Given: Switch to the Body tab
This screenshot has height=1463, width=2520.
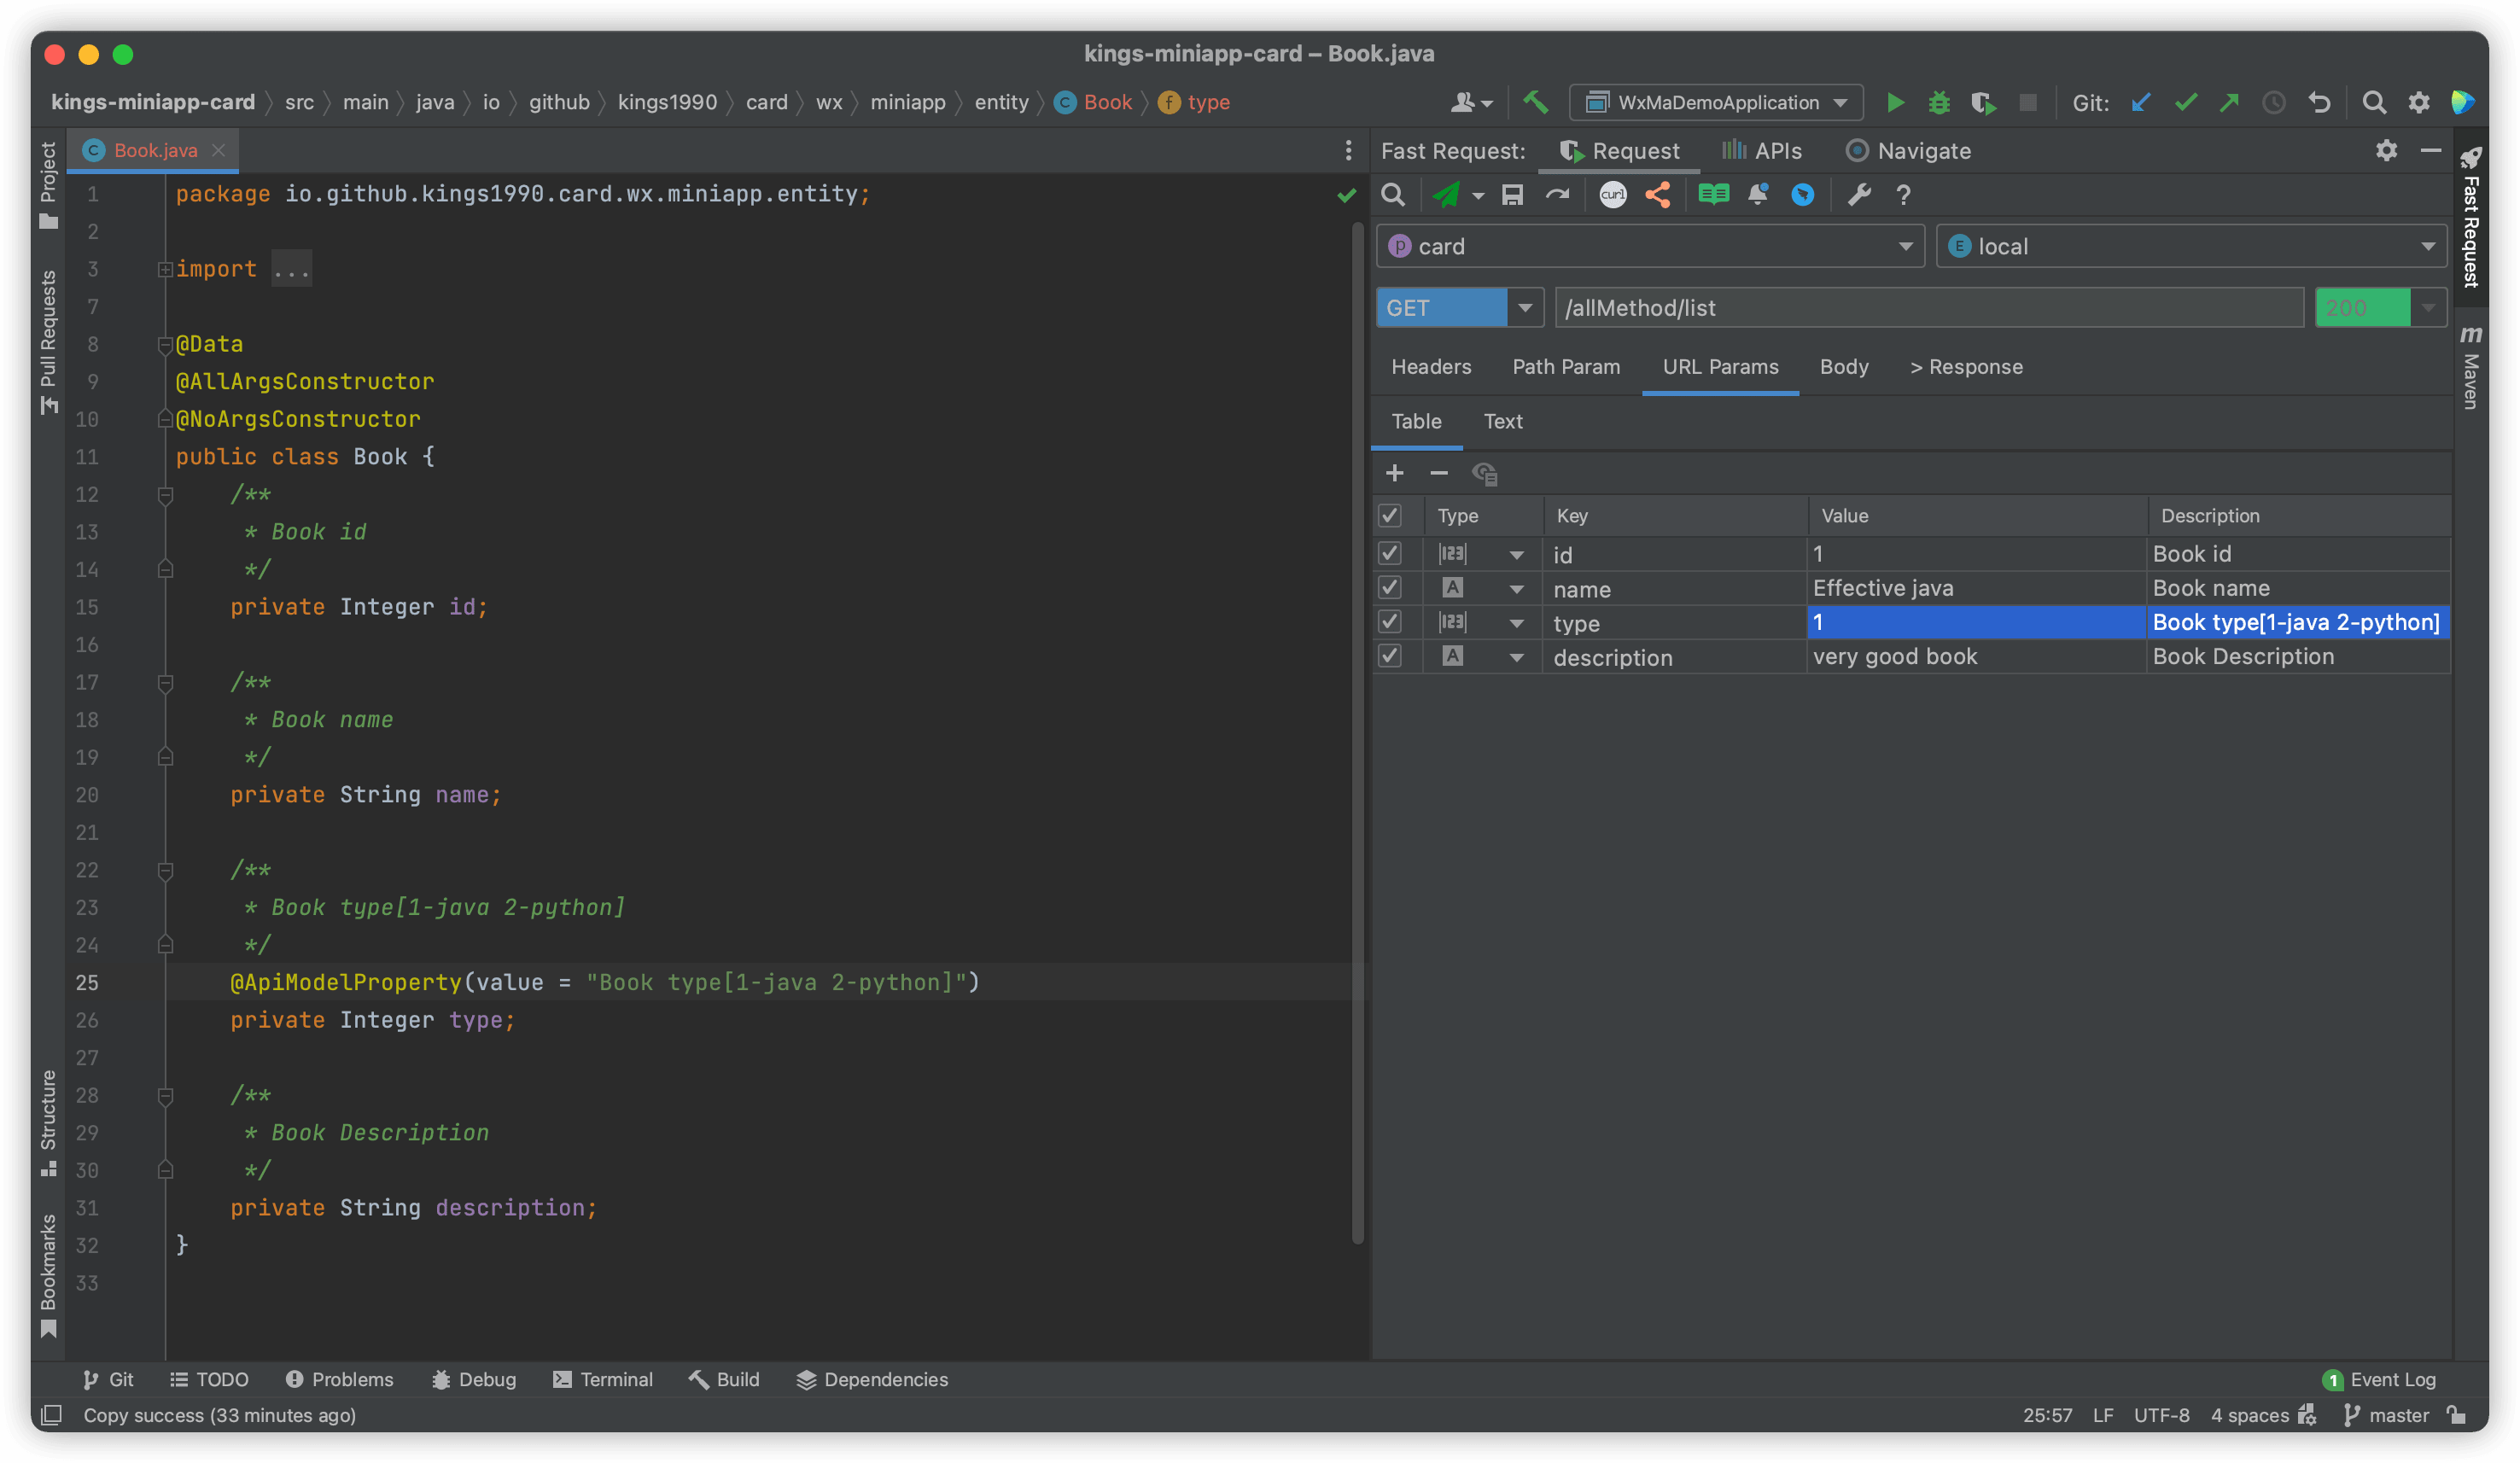Looking at the screenshot, I should [1843, 367].
